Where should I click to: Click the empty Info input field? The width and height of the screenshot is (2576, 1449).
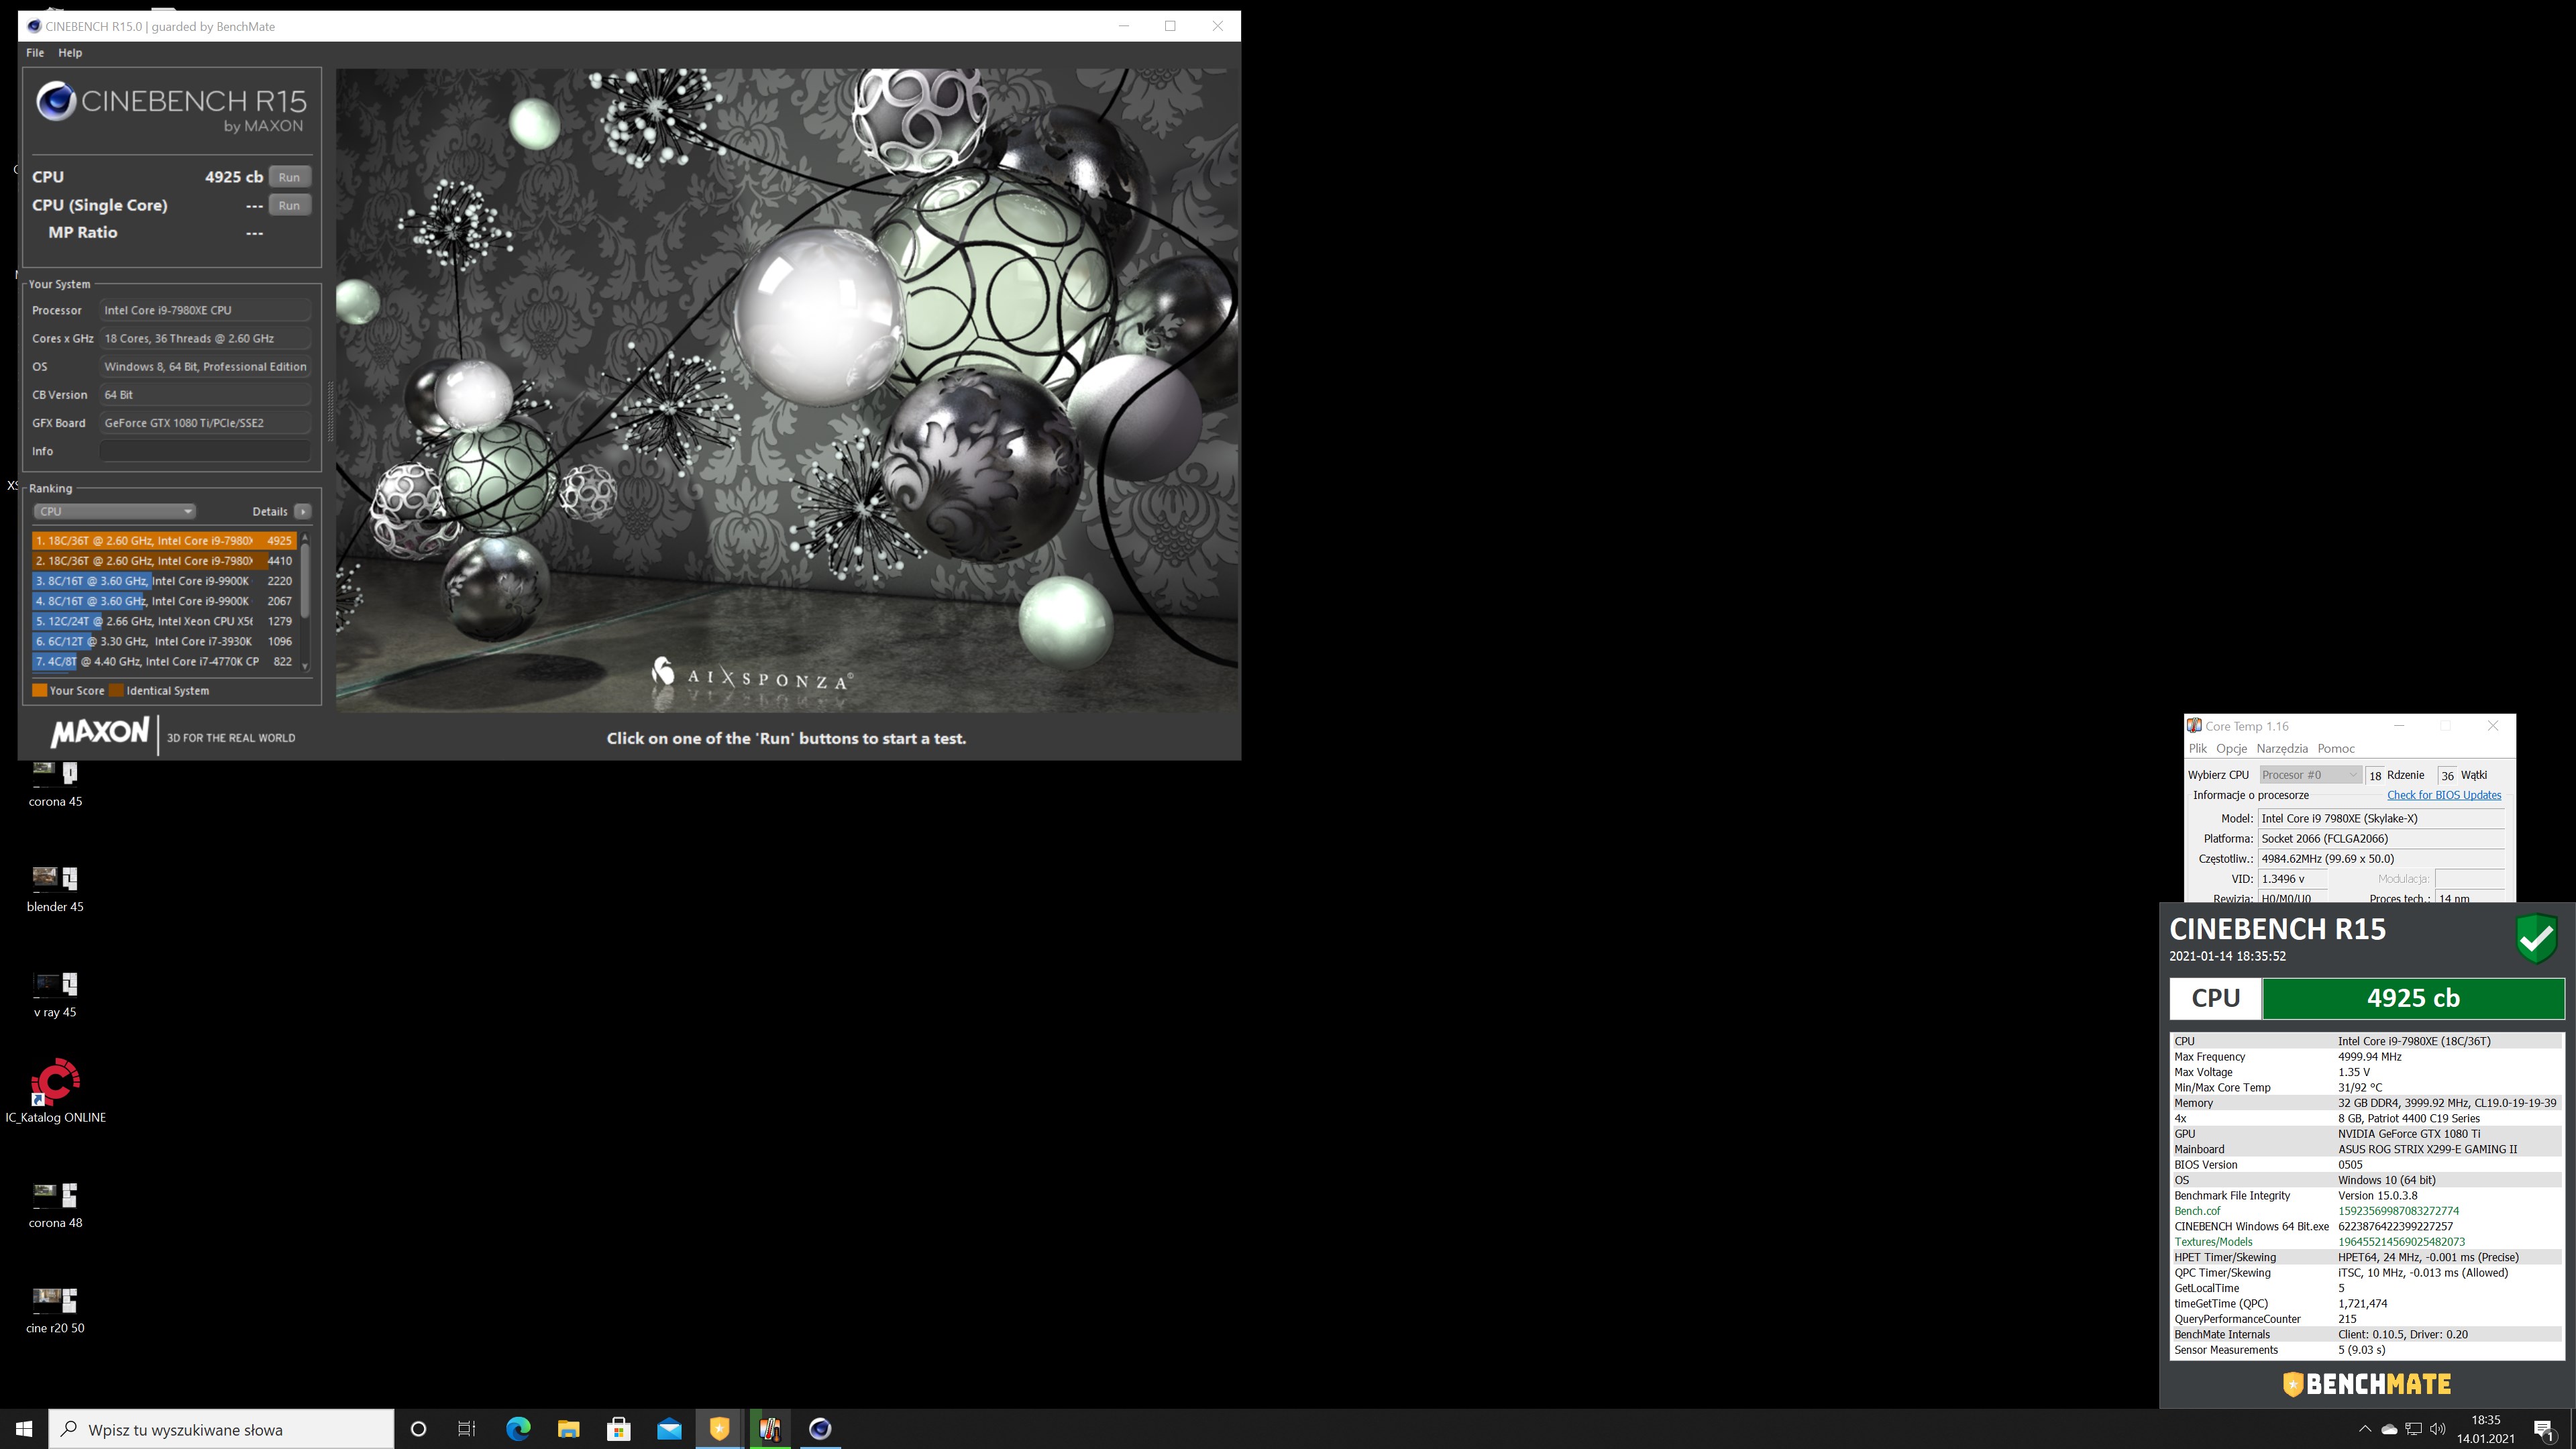tap(205, 451)
